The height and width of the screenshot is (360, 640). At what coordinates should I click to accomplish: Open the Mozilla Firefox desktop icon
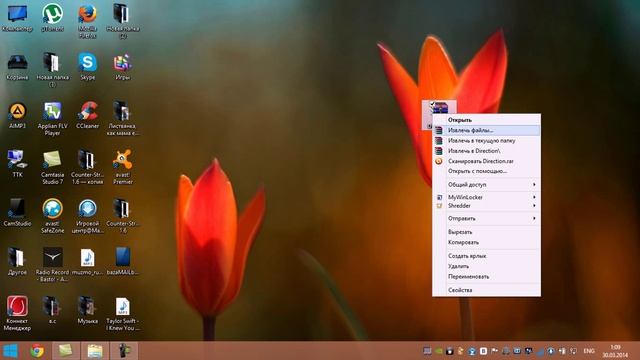click(x=87, y=20)
